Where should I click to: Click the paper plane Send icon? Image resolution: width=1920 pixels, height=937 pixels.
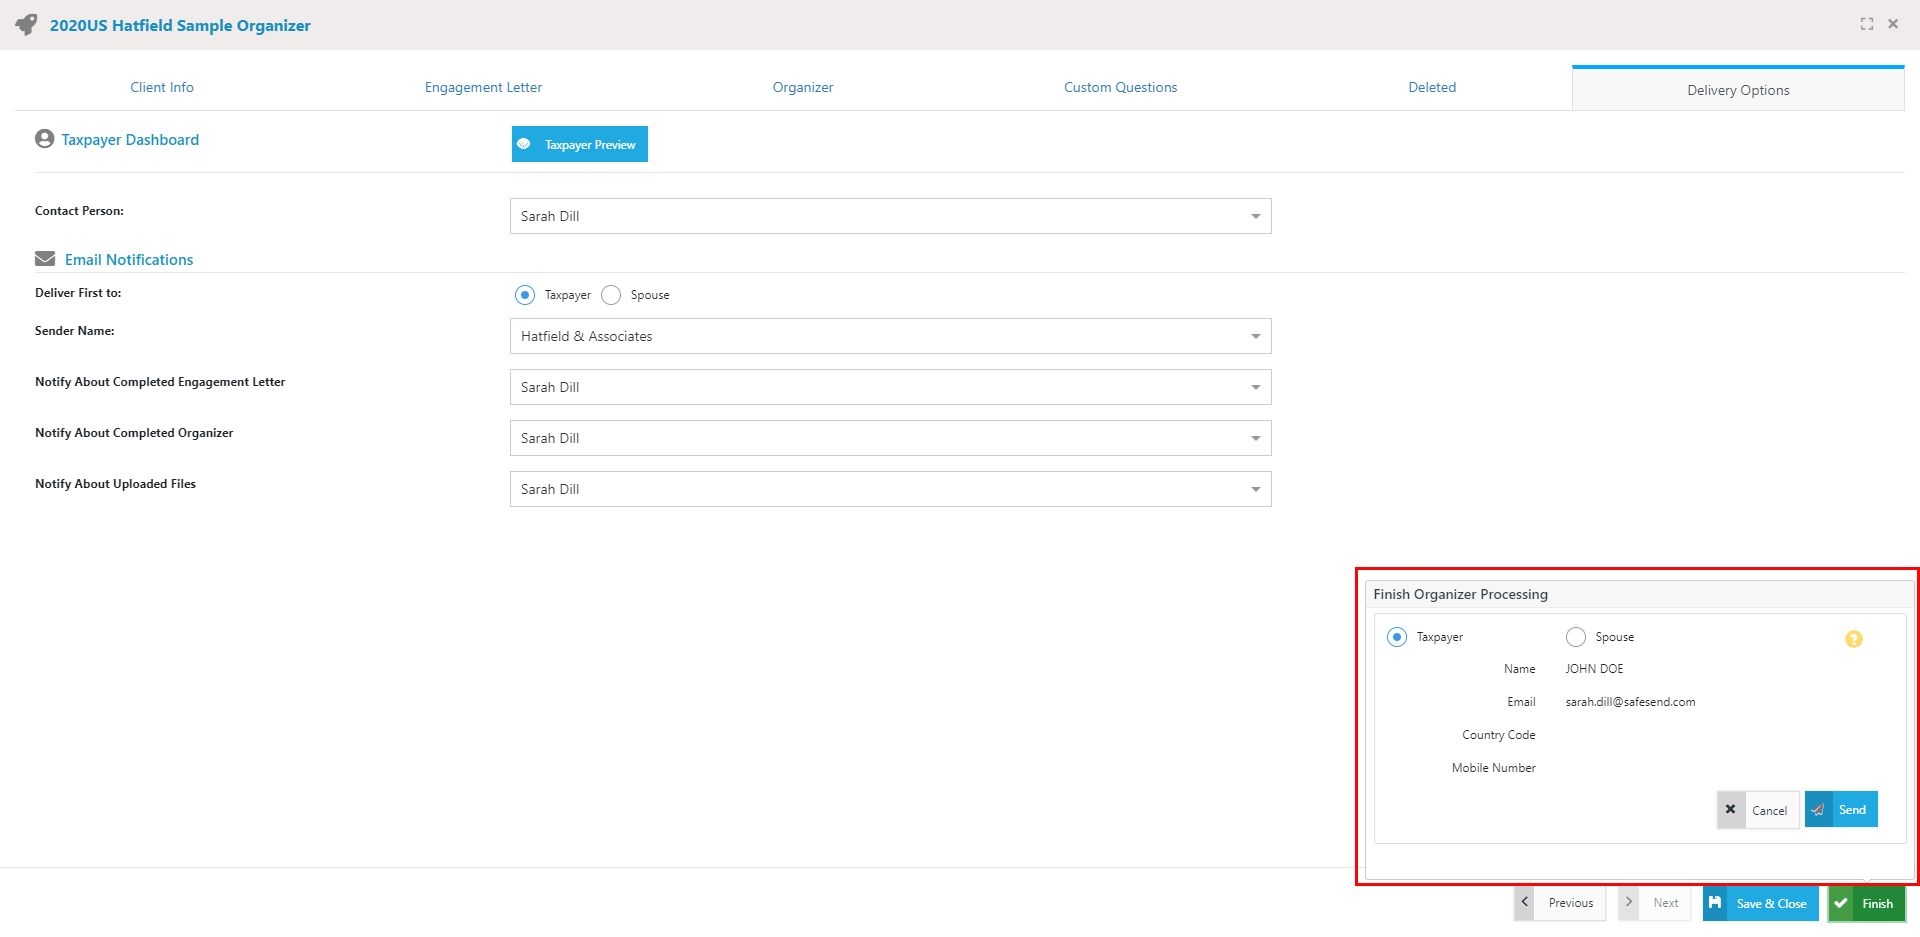pyautogui.click(x=1818, y=810)
